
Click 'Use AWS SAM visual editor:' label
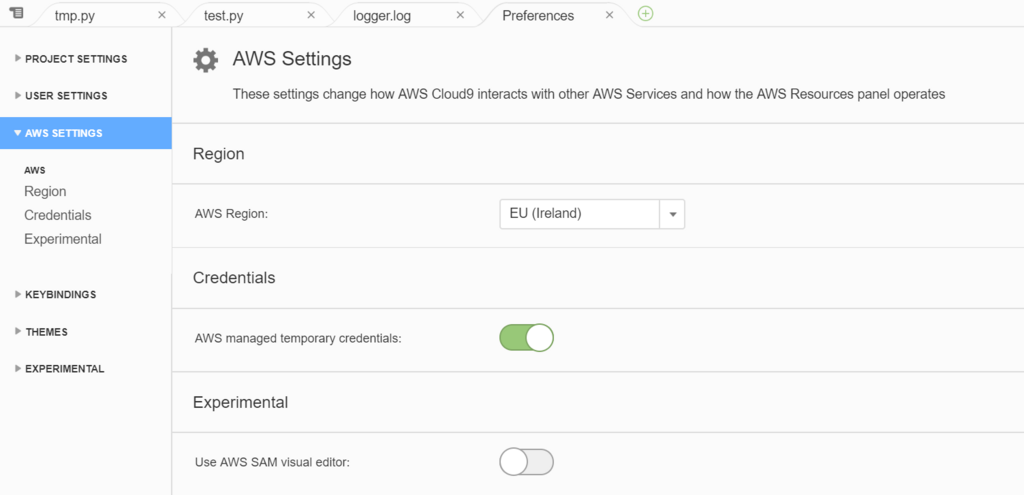tap(272, 462)
